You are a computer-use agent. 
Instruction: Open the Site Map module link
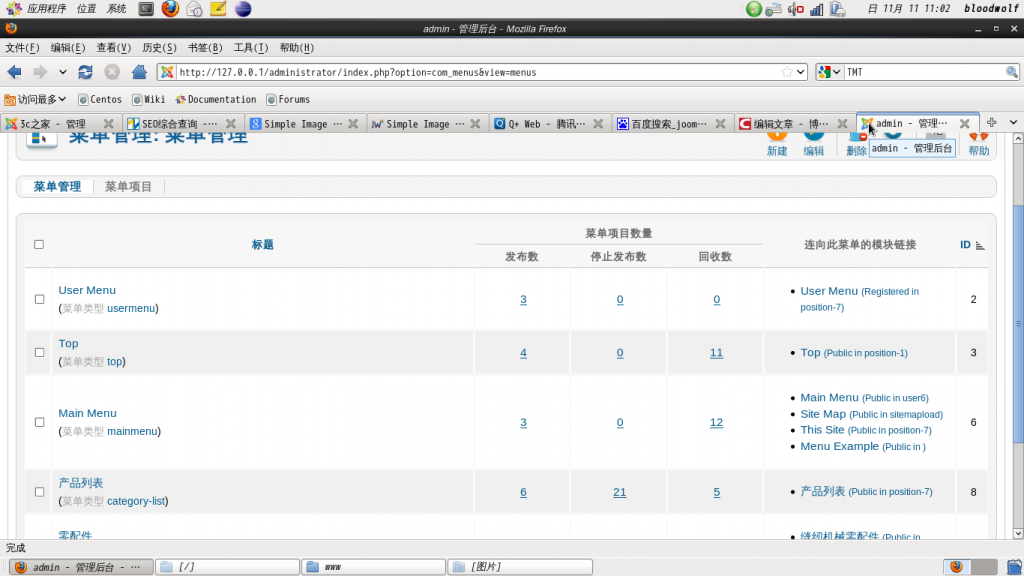point(823,414)
